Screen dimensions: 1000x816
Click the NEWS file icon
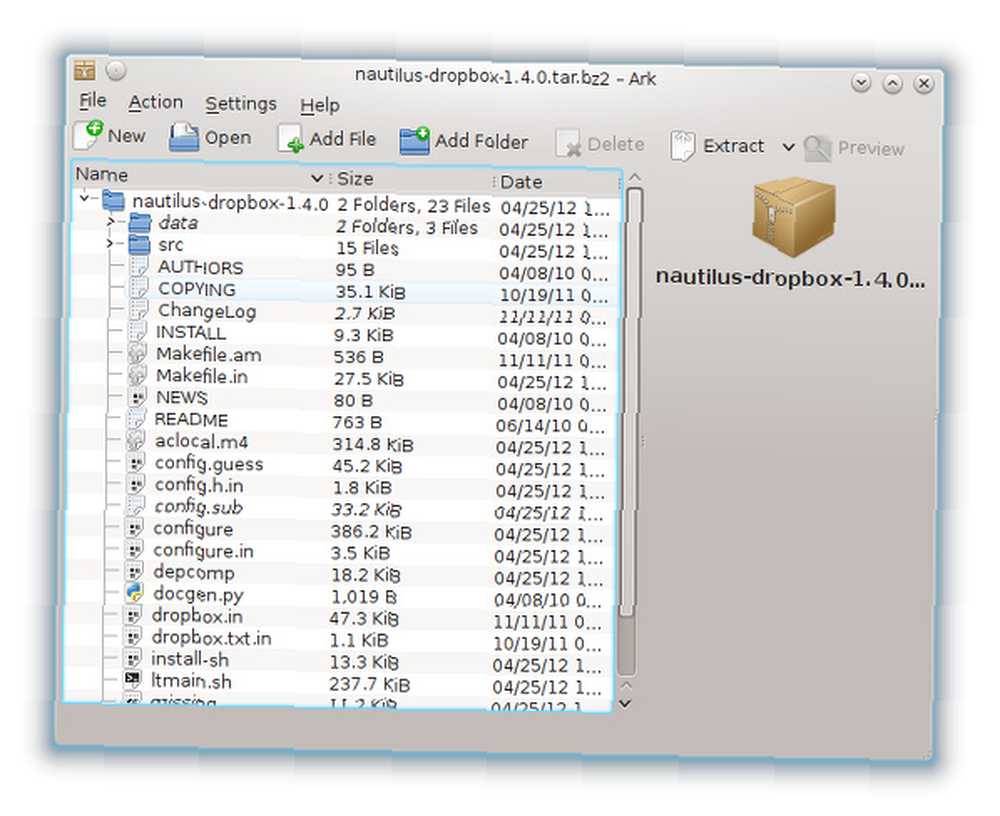(137, 397)
